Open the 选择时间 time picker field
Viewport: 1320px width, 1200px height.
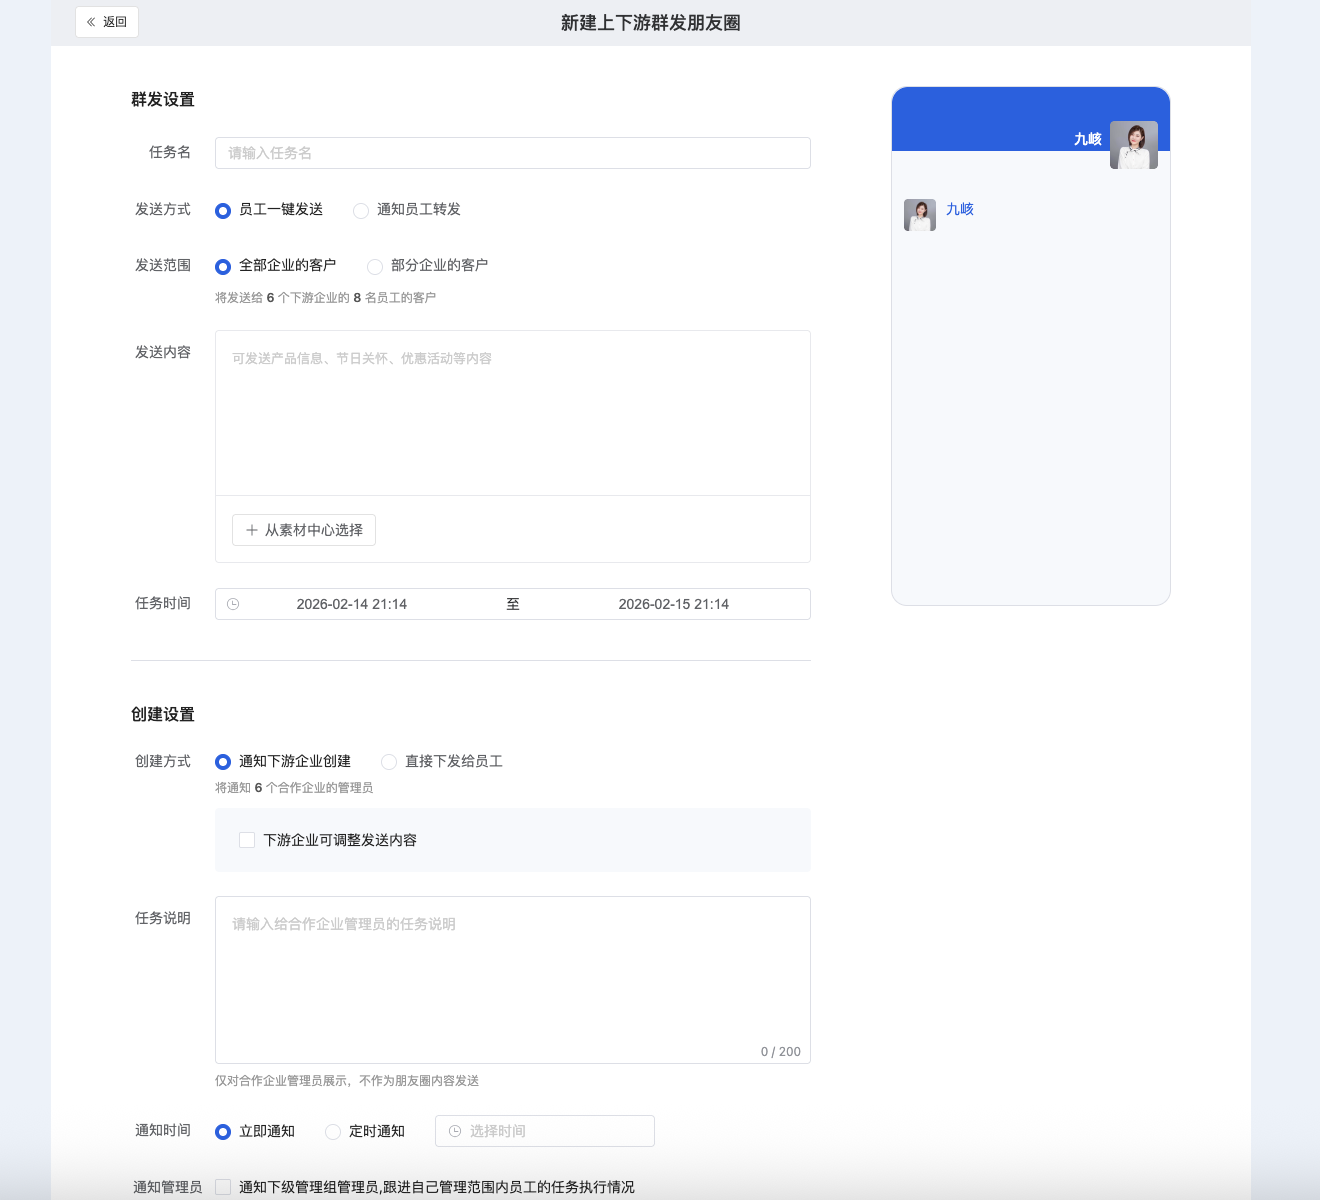tap(545, 1131)
